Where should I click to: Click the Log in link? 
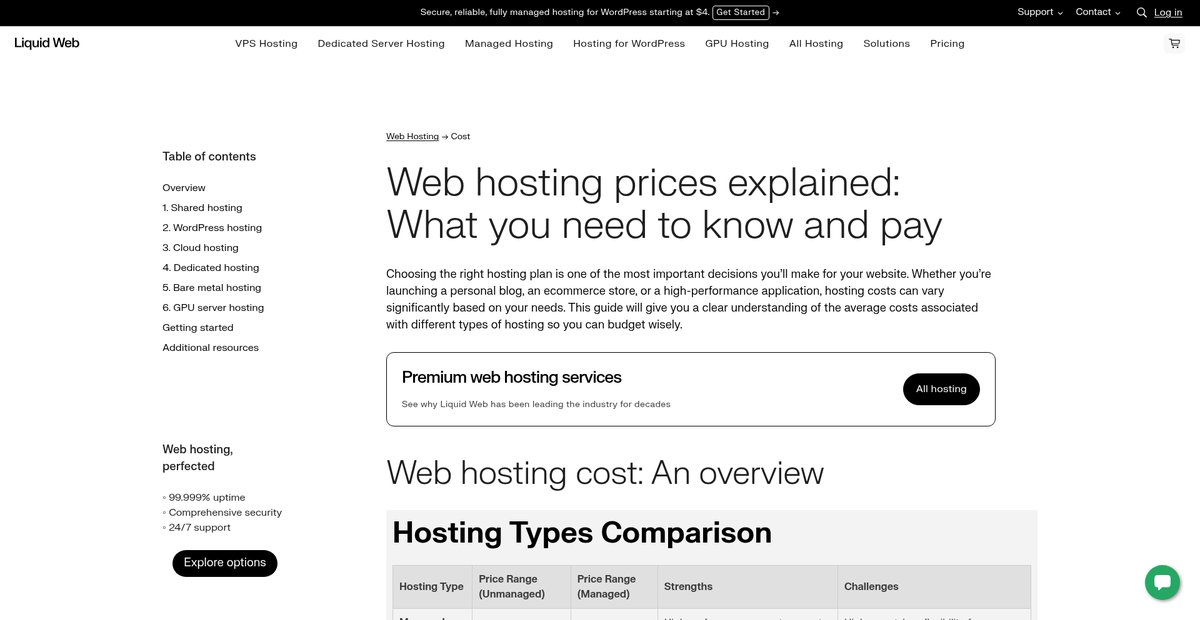[1168, 12]
